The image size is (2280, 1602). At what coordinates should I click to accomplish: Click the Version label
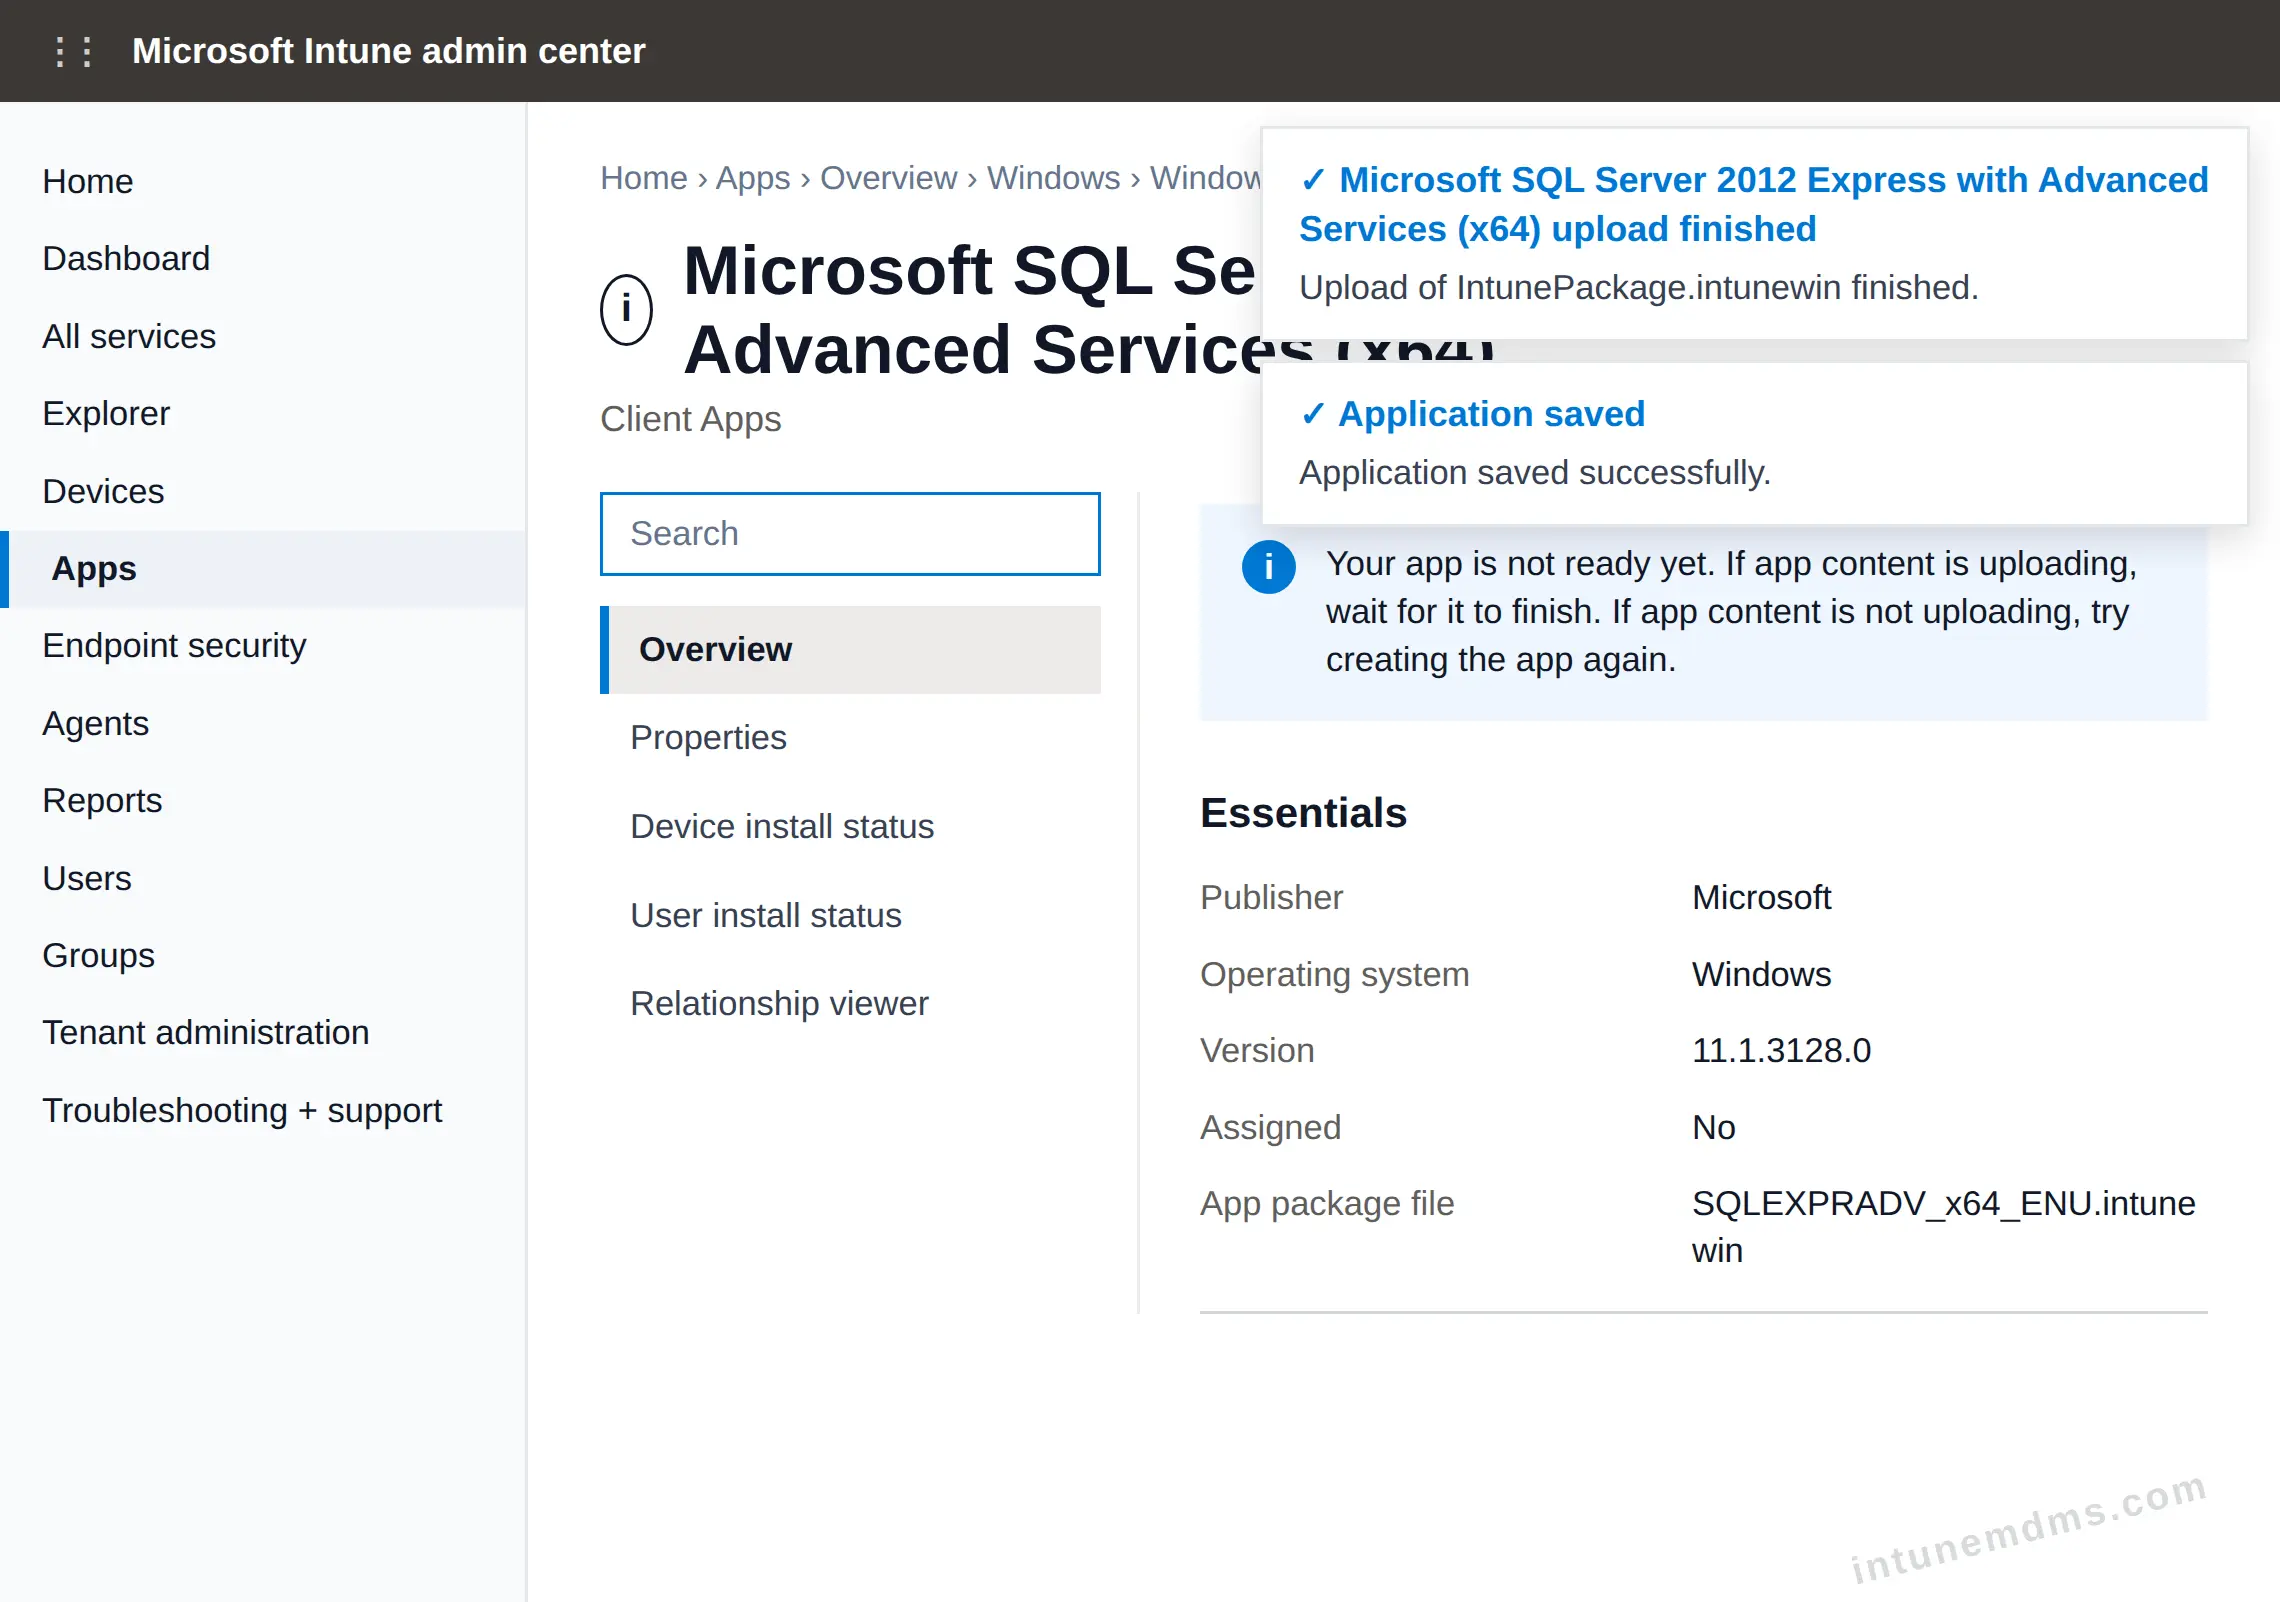pyautogui.click(x=1257, y=1051)
